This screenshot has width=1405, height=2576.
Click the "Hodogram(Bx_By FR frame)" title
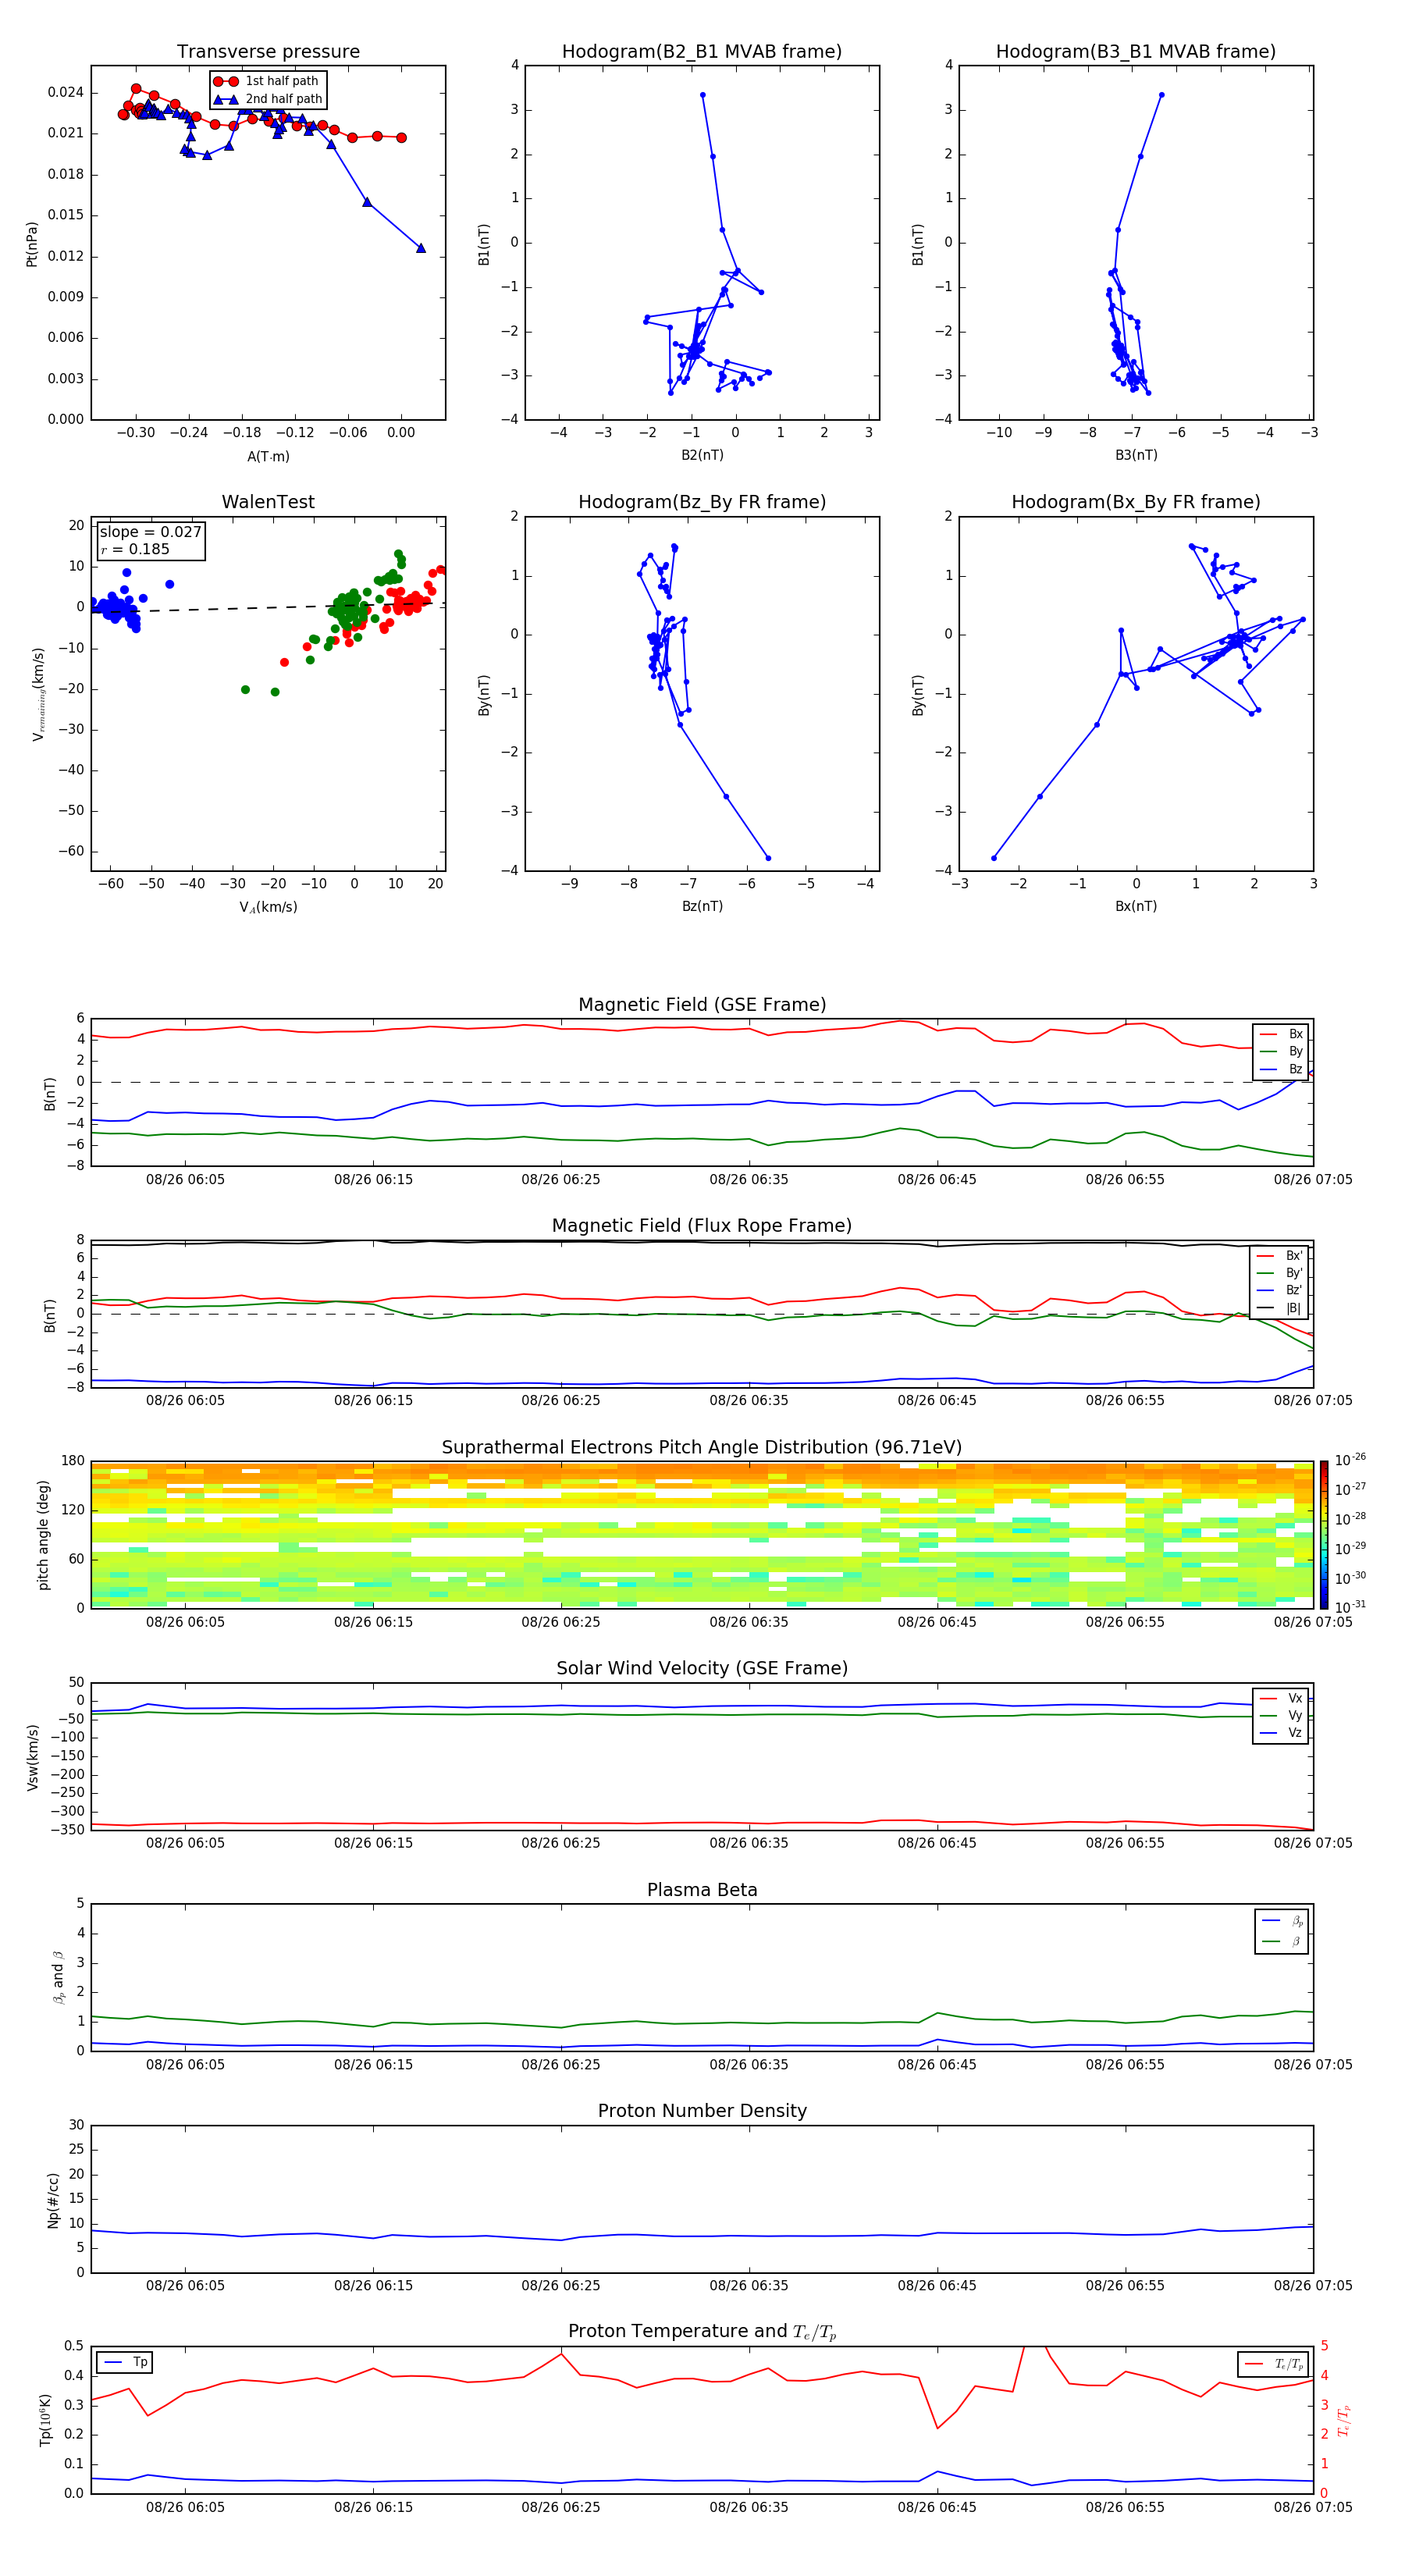tap(1136, 502)
